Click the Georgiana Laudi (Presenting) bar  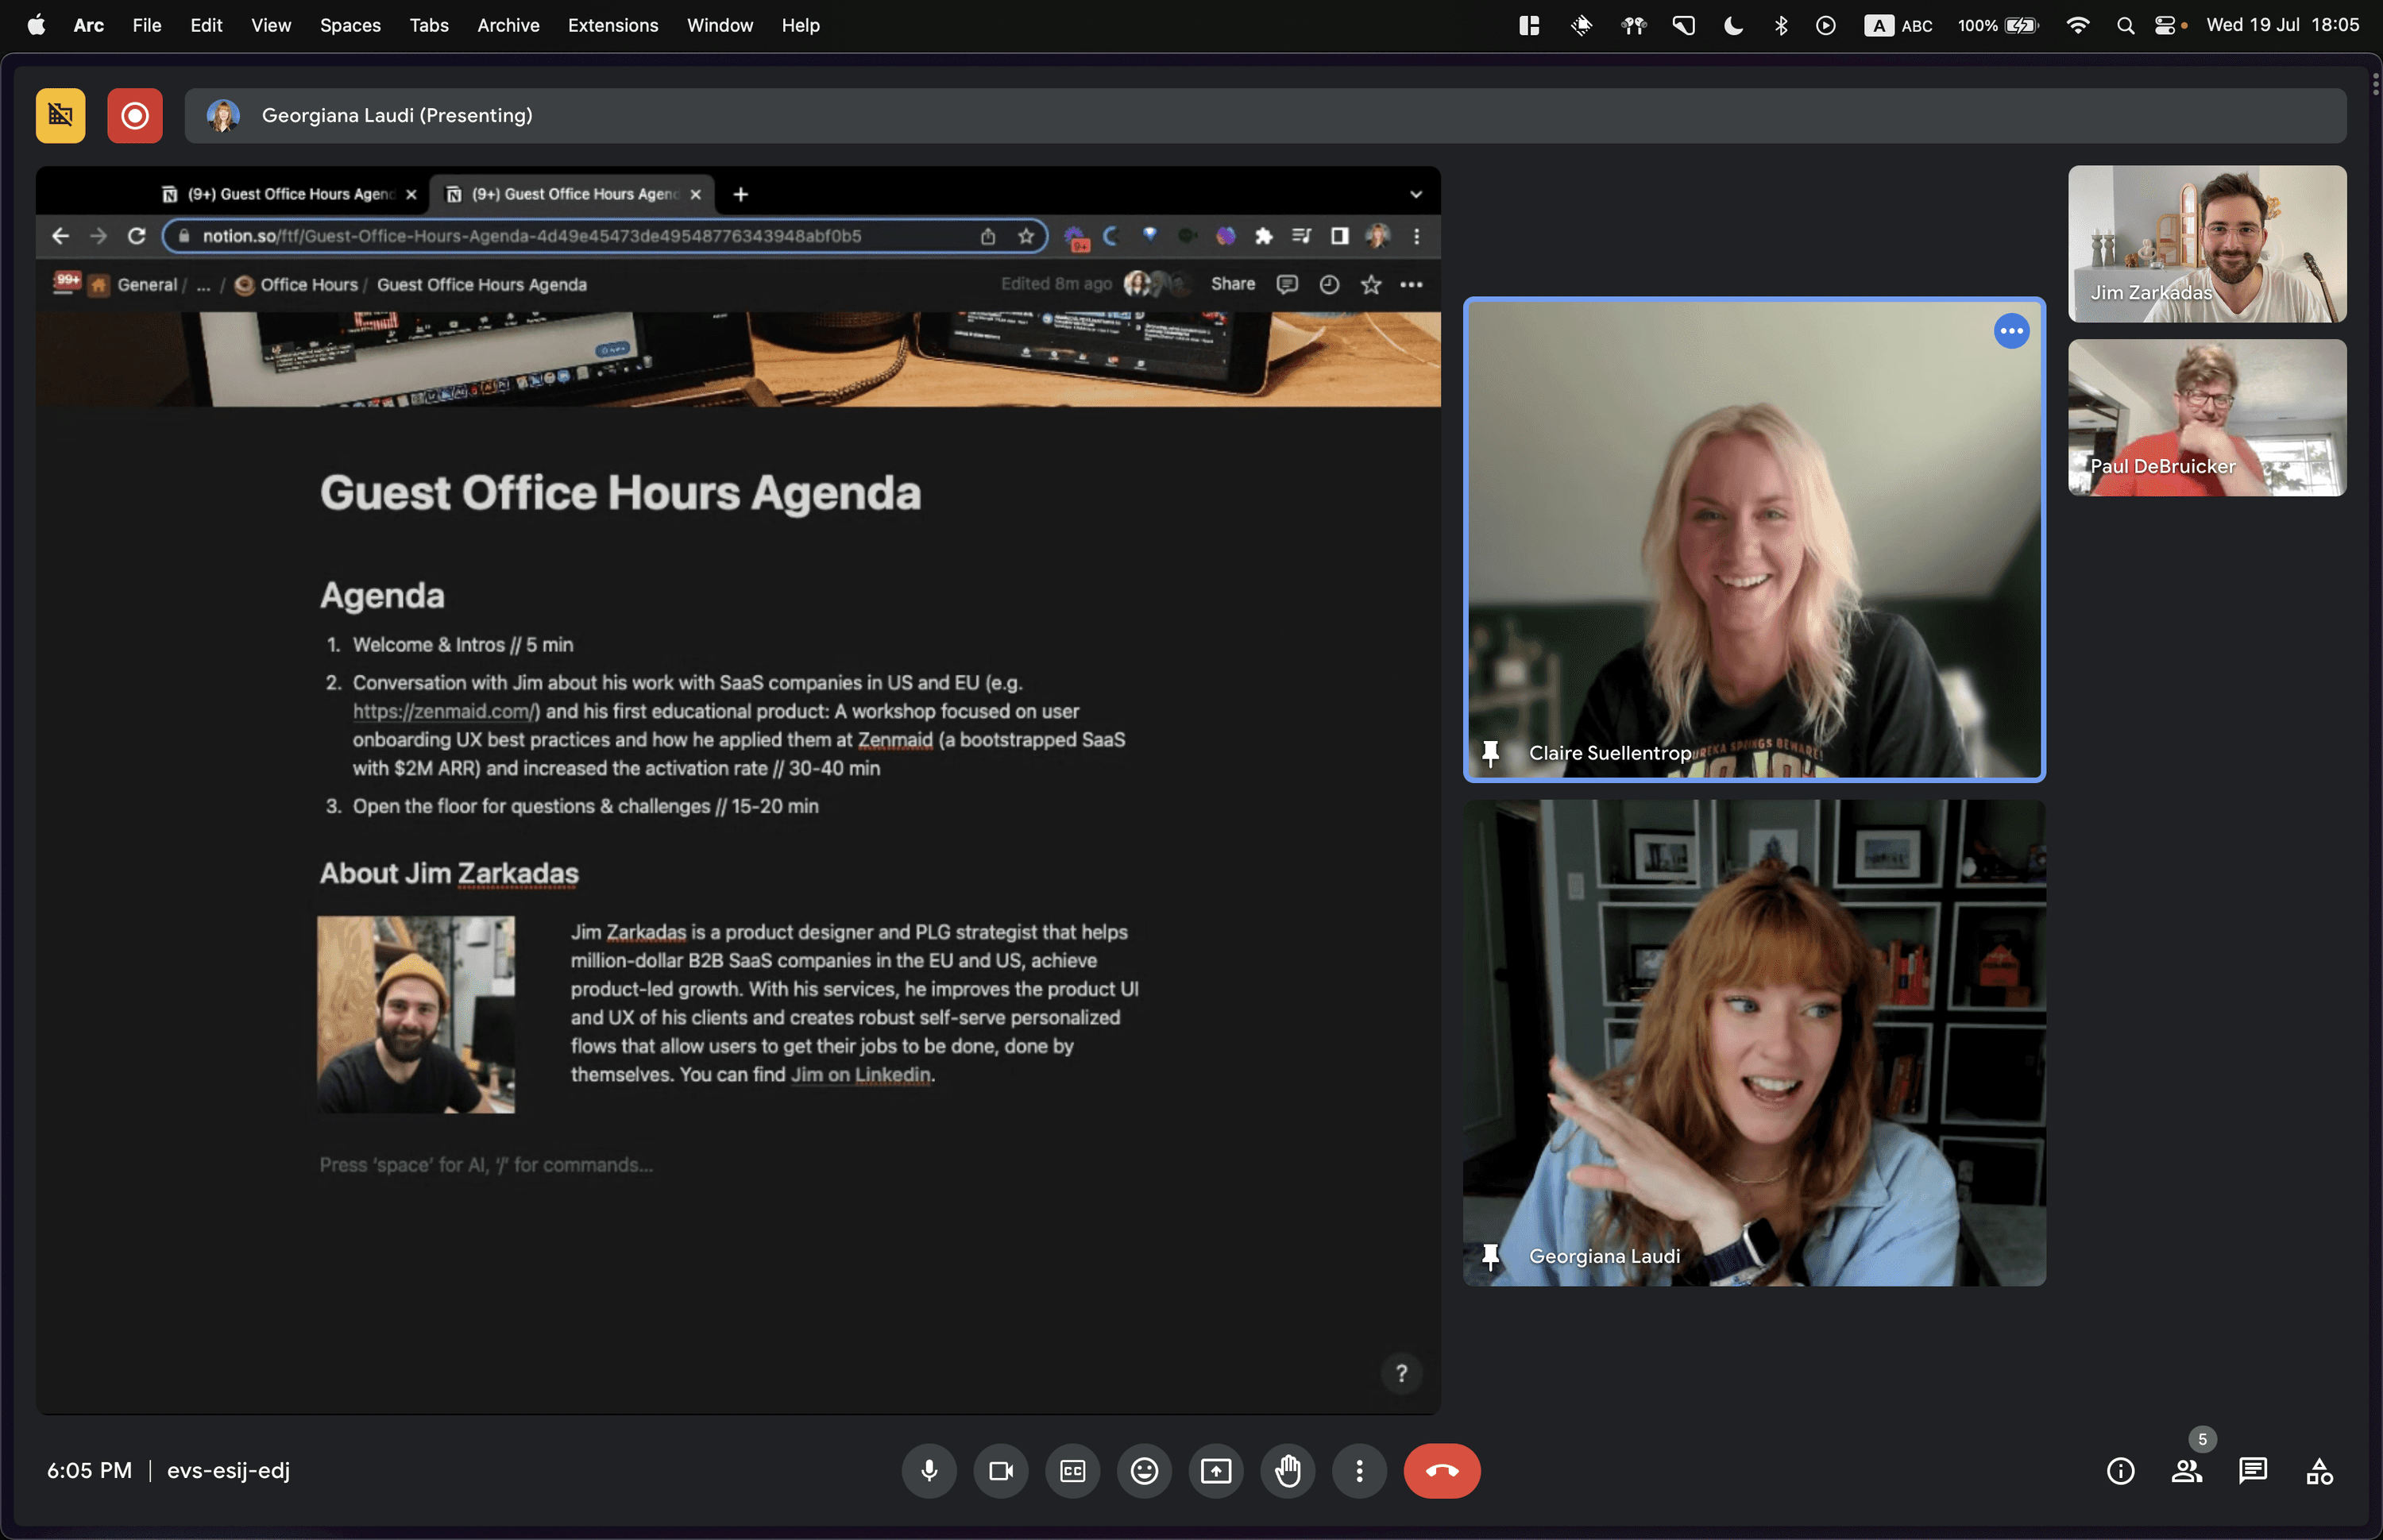[1265, 116]
